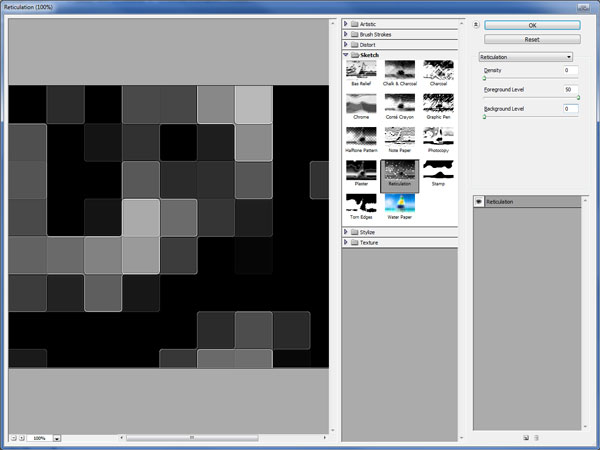Apply the Graphic Pen sketch filter
The width and height of the screenshot is (600, 450).
pyautogui.click(x=437, y=68)
